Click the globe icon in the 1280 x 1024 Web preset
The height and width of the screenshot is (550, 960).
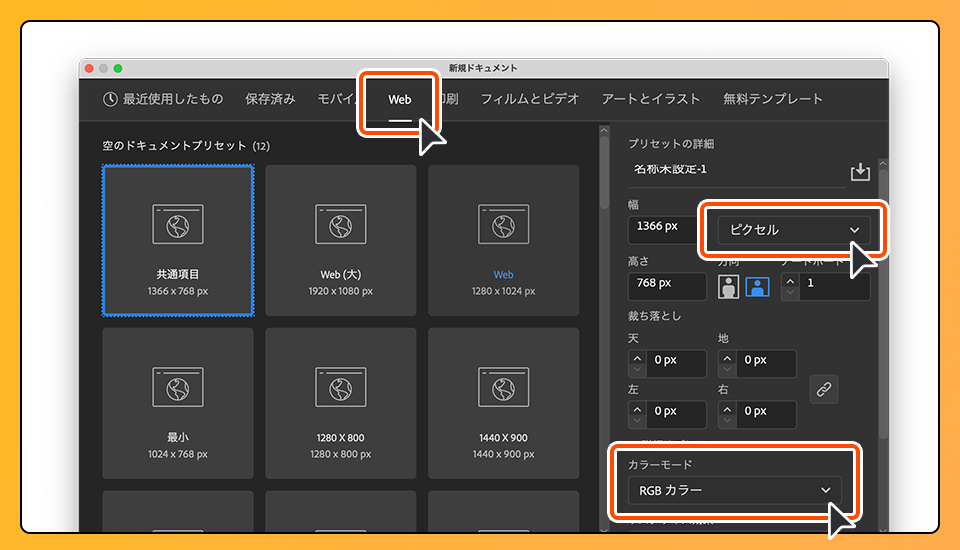click(x=503, y=225)
